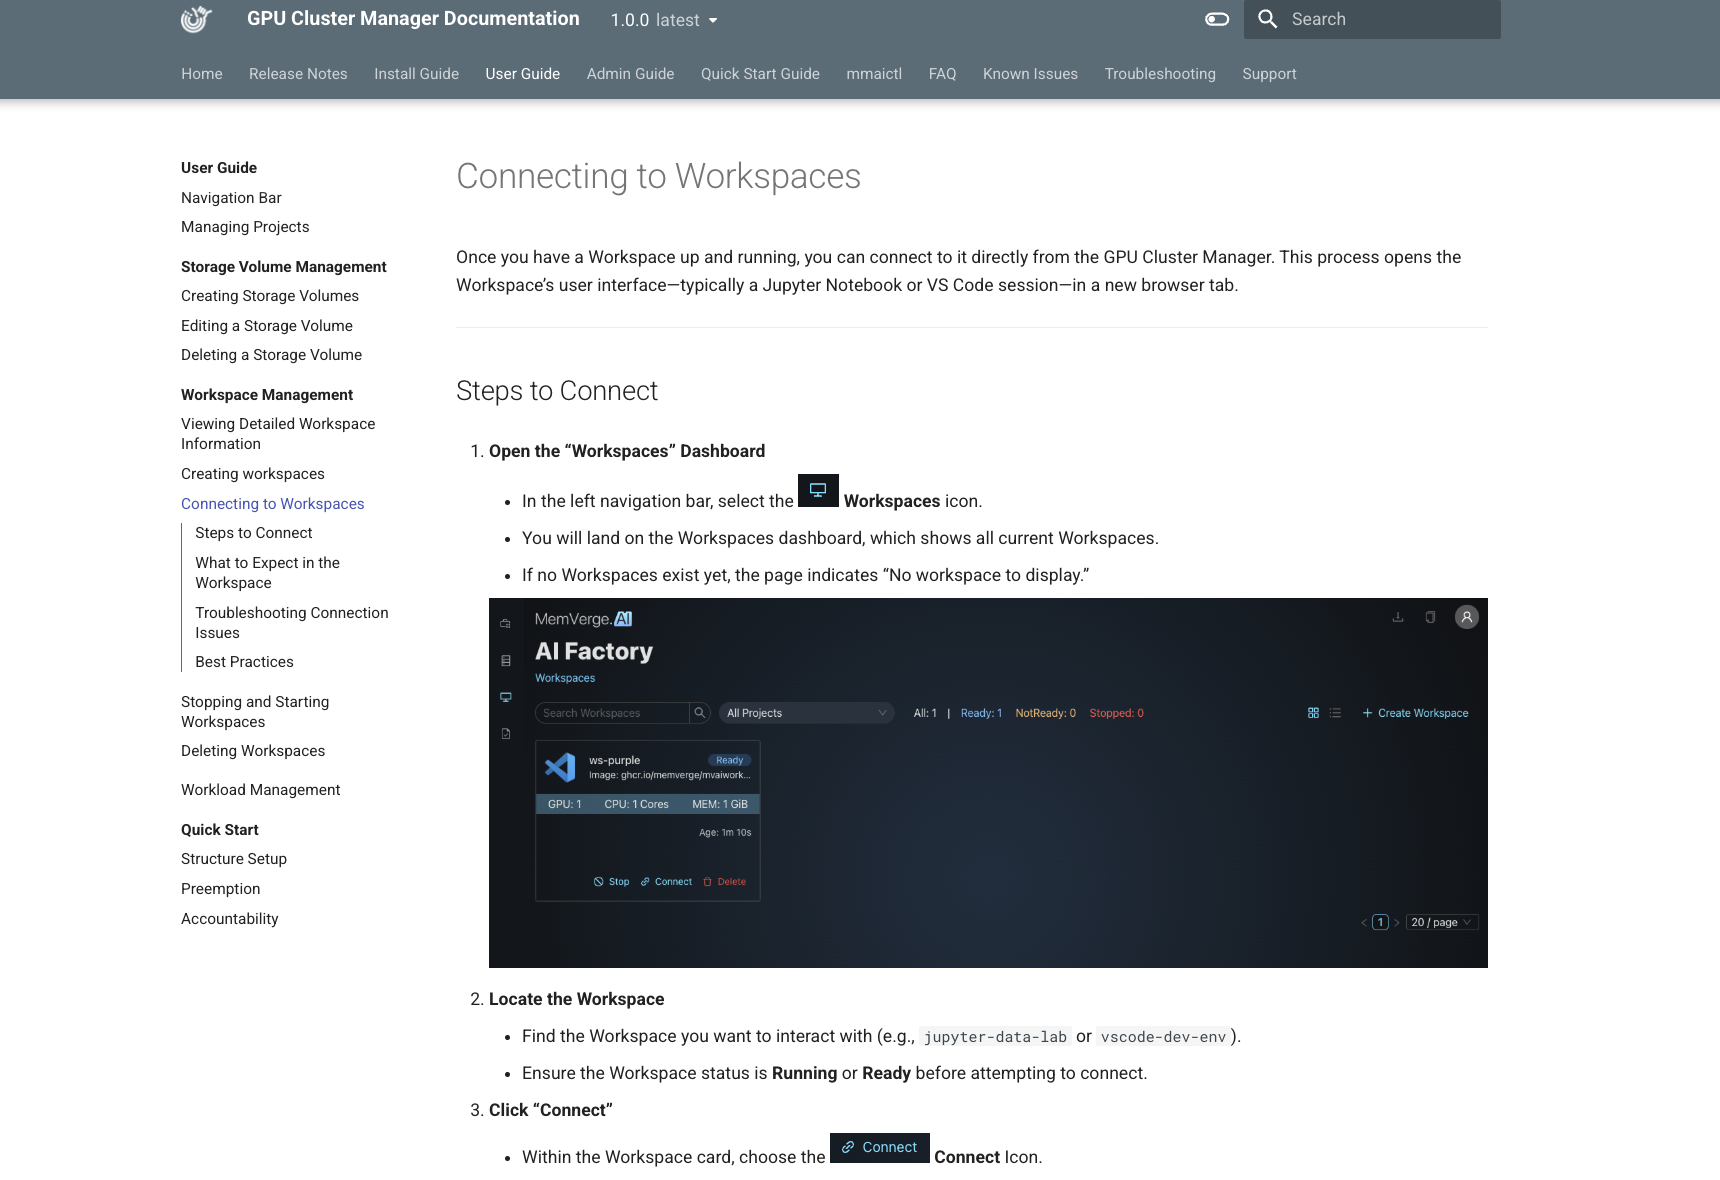Click the MemVerge logo in the site header
The image size is (1720, 1180).
tap(195, 19)
